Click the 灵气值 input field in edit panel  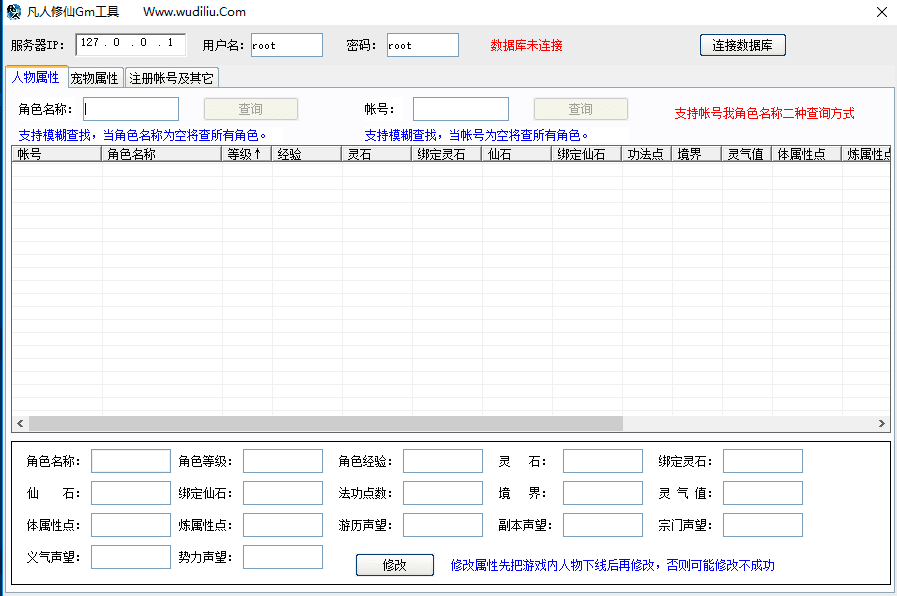pos(763,493)
